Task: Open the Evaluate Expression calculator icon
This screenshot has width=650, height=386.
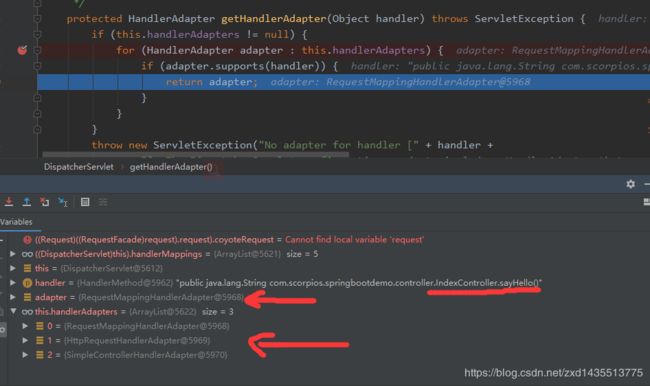Action: click(85, 202)
